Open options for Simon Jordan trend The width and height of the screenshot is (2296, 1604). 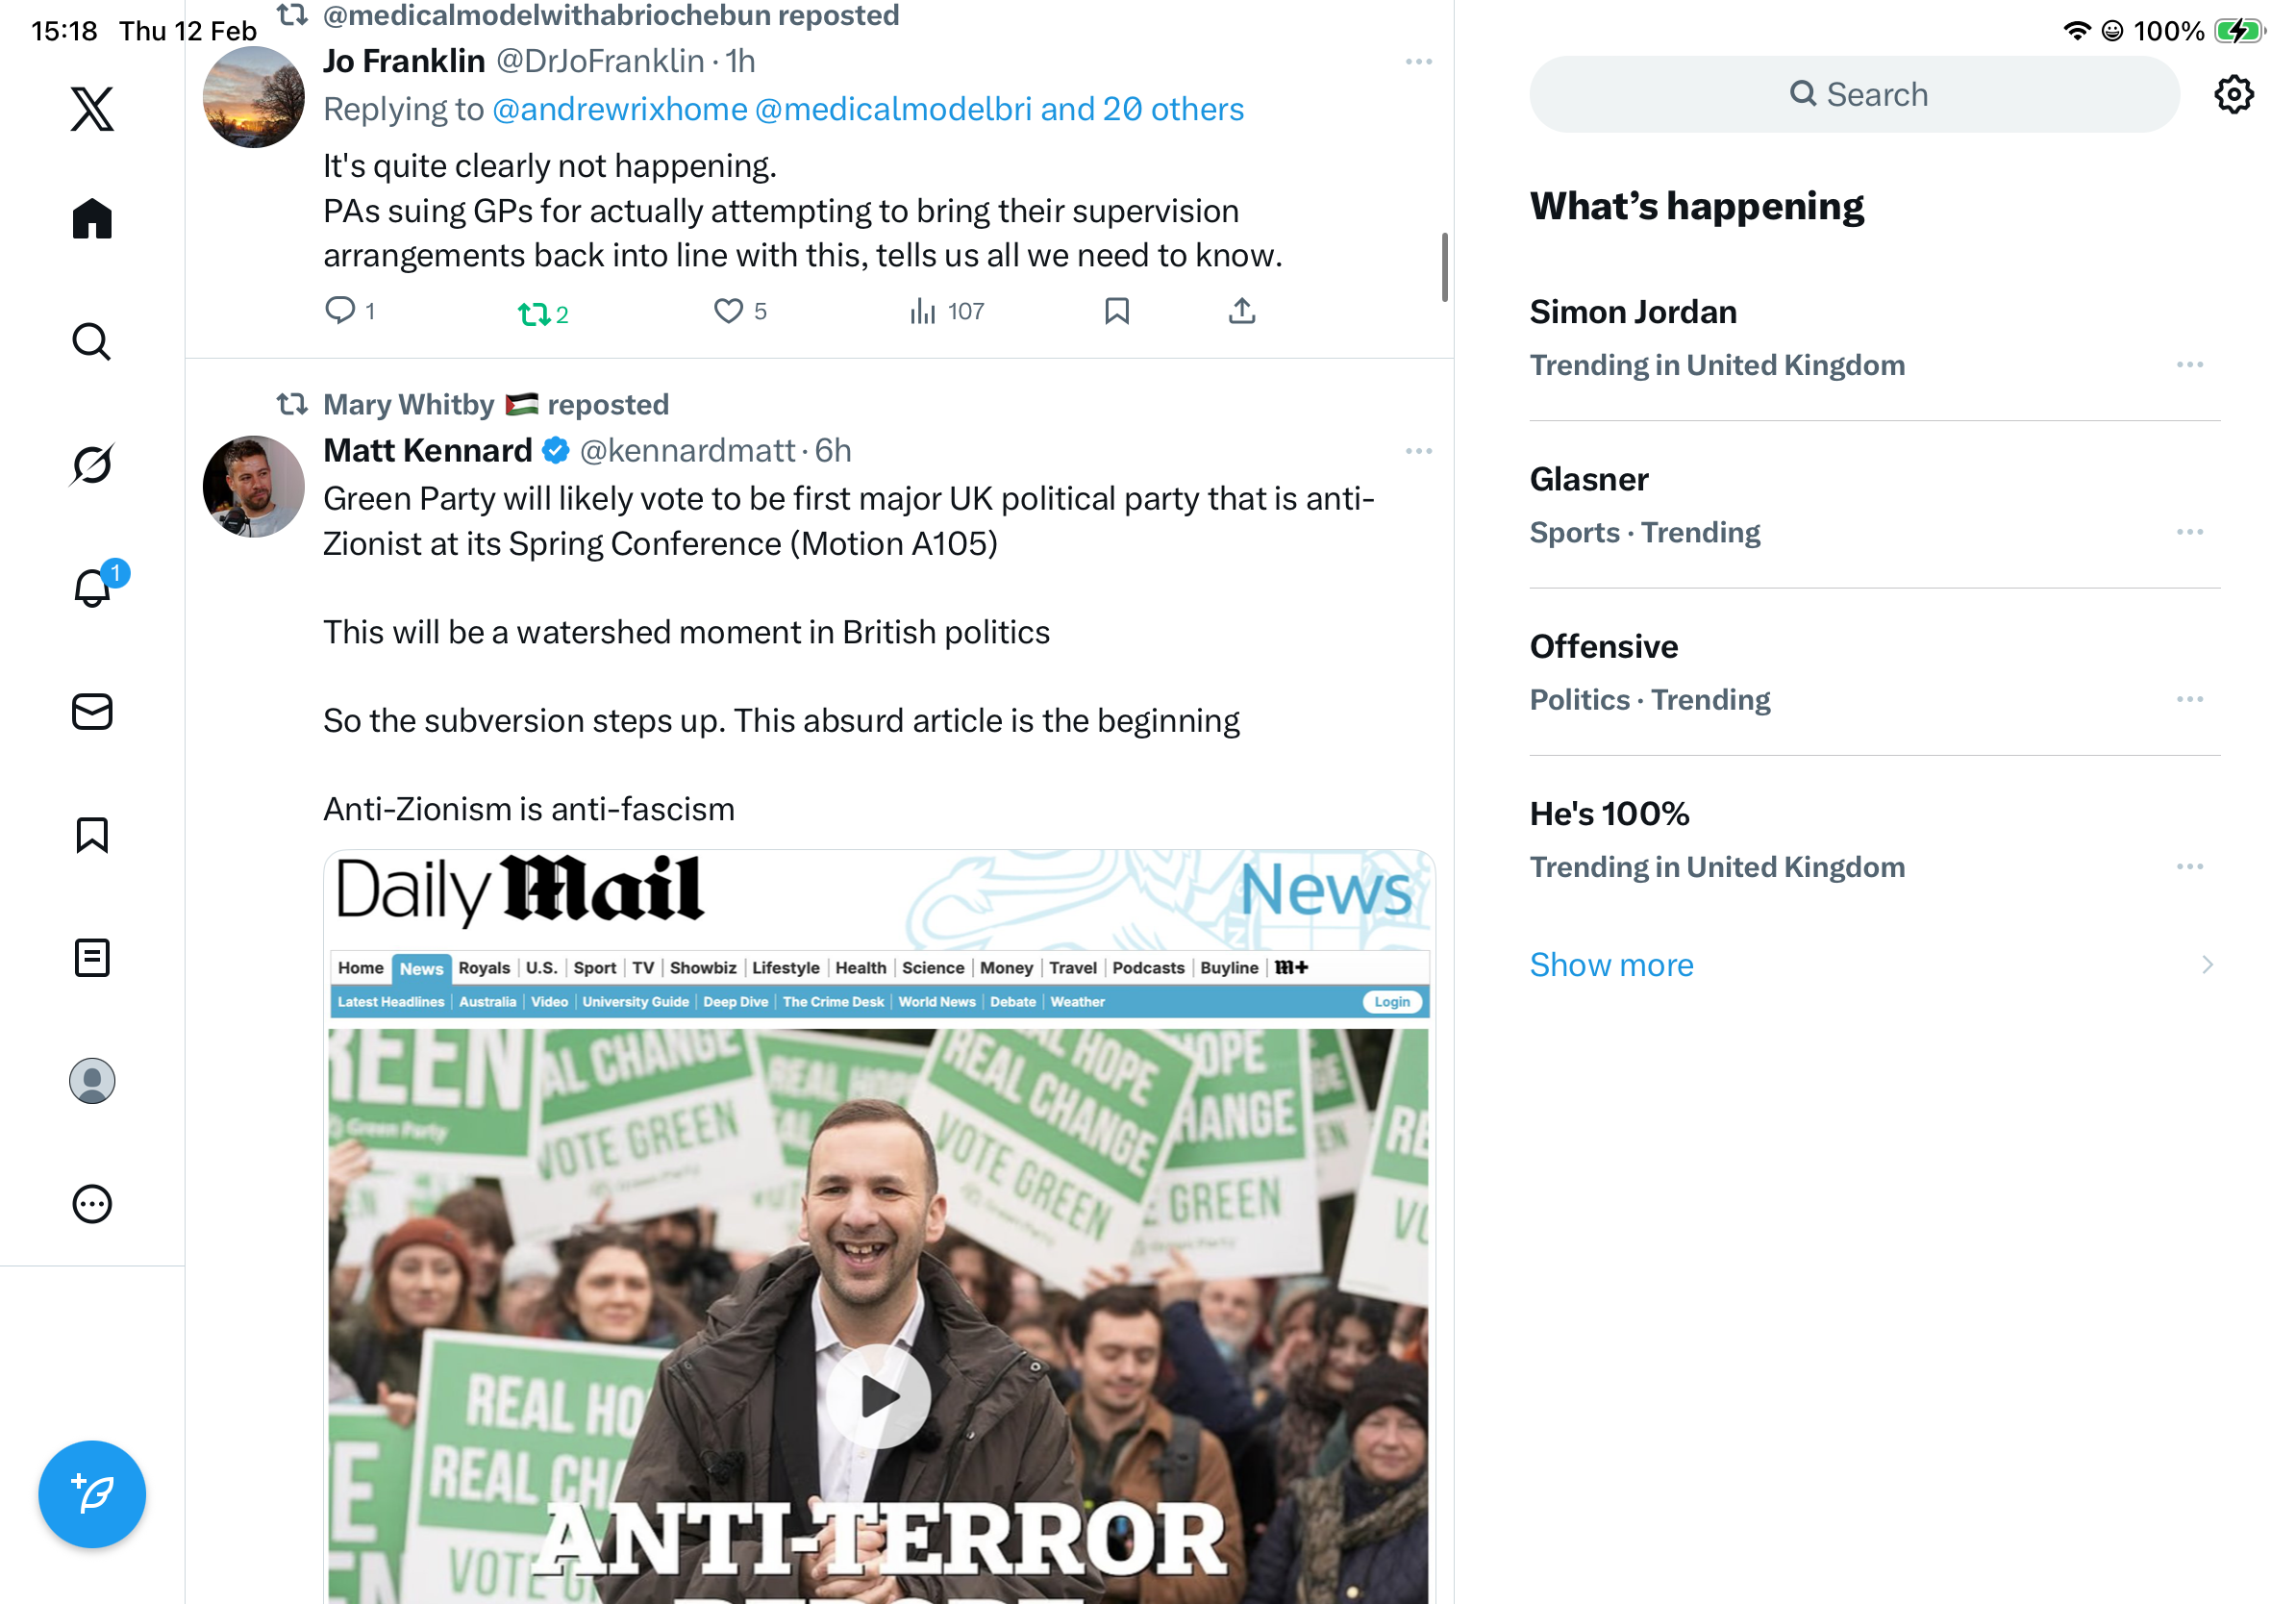coord(2189,365)
